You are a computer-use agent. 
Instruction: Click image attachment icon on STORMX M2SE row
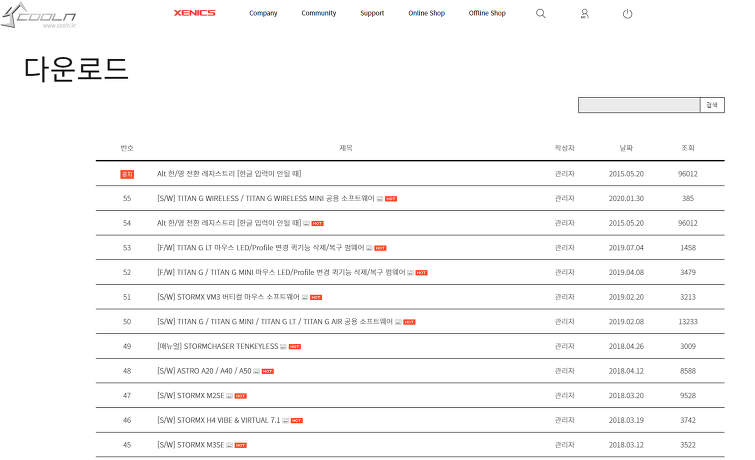tap(230, 396)
